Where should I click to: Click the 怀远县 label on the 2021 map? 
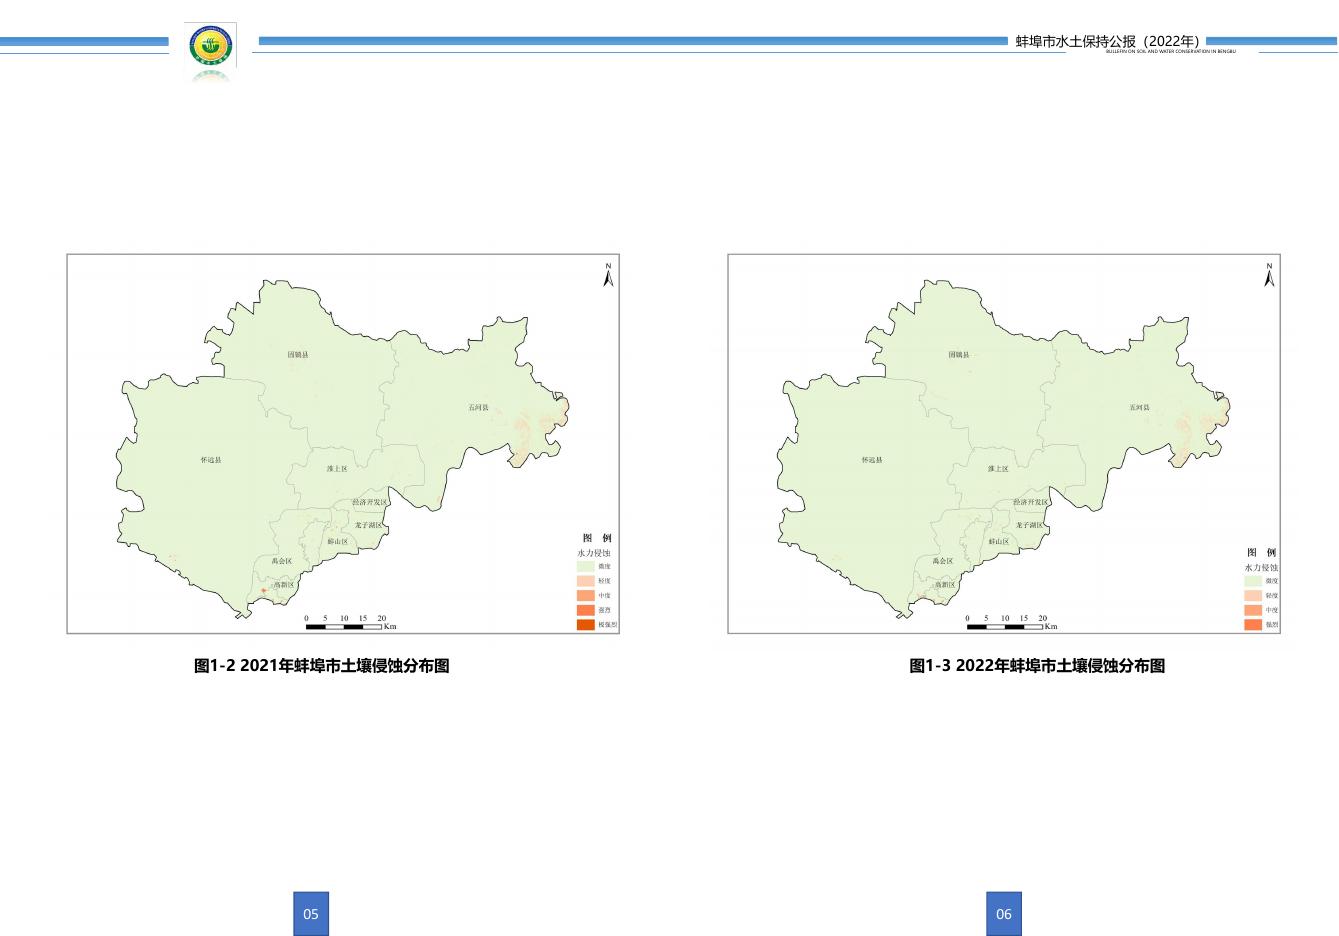[211, 460]
